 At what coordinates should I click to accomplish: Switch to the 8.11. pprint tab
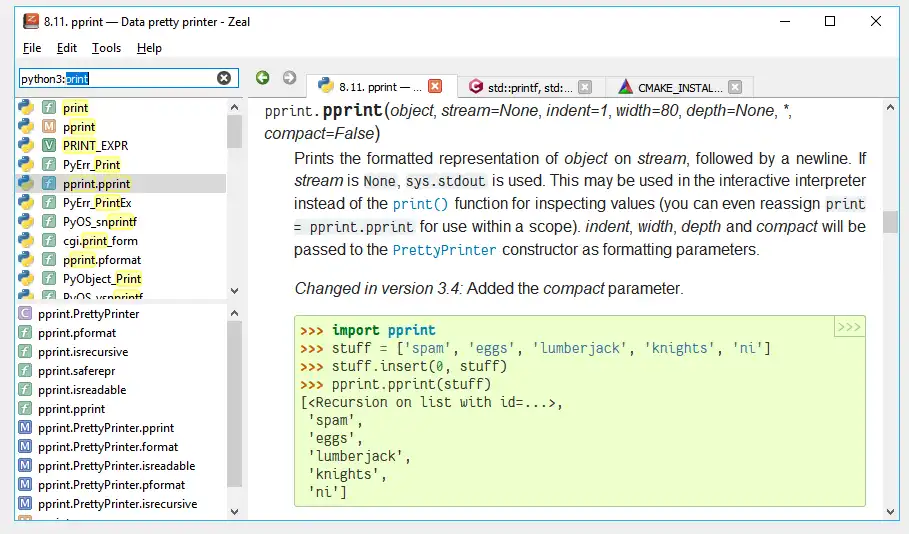pos(381,86)
